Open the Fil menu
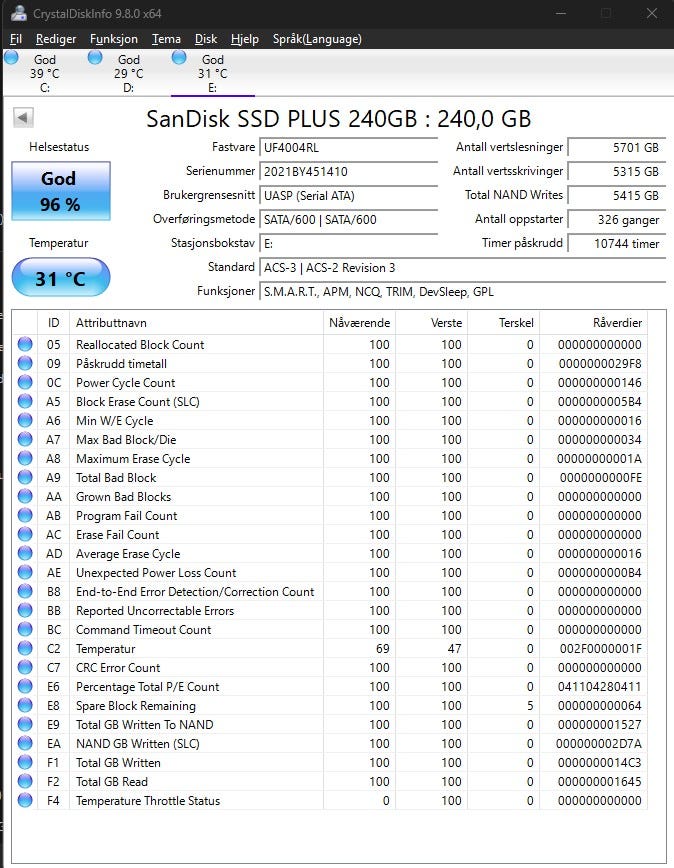Screen dimensions: 674x868 (x=16, y=39)
